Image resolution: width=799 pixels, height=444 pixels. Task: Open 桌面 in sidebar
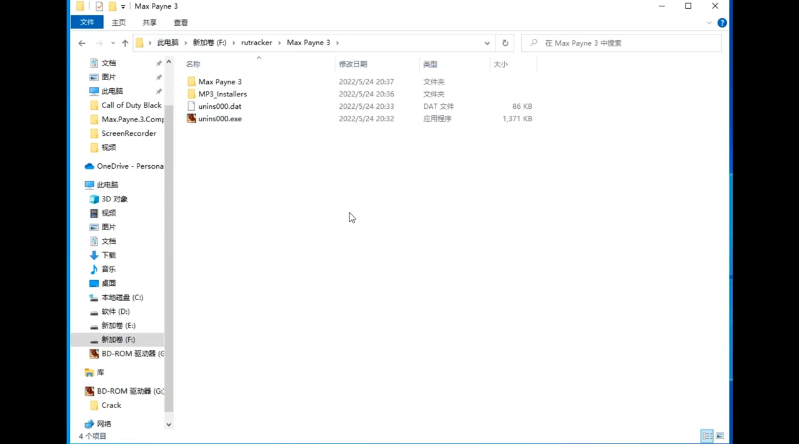pos(109,283)
